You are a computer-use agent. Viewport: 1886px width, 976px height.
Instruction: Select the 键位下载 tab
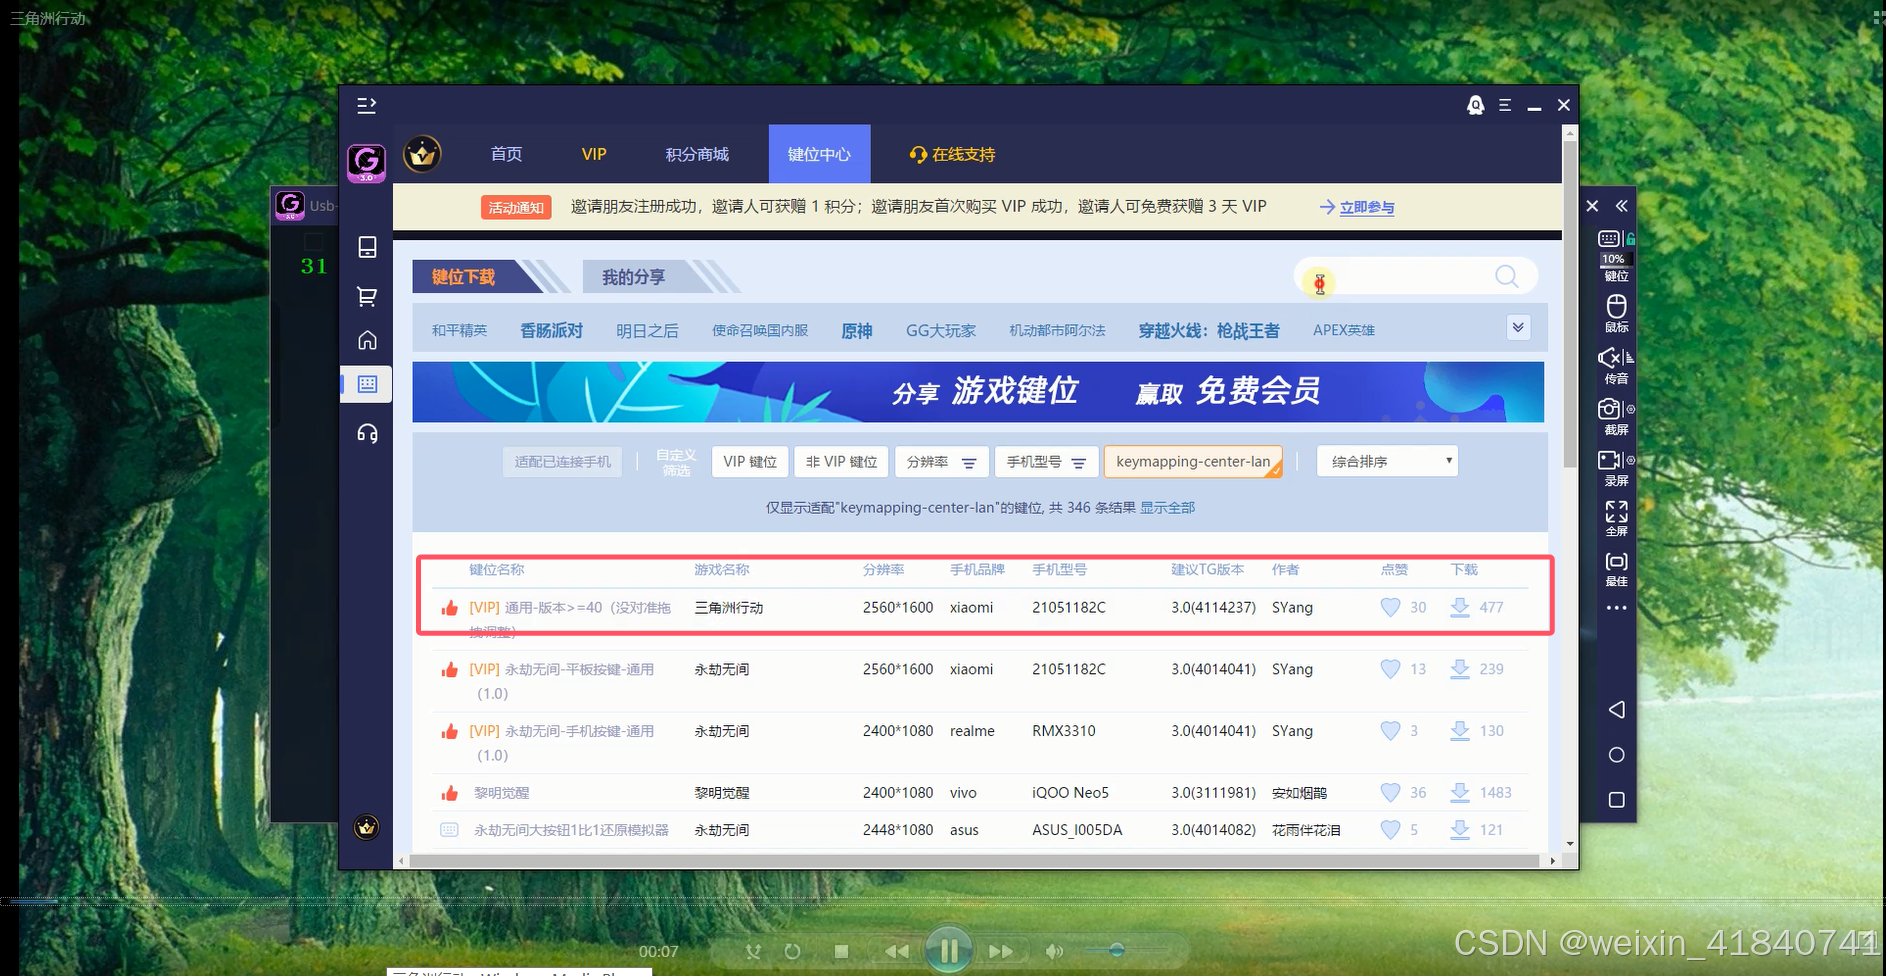pyautogui.click(x=463, y=277)
